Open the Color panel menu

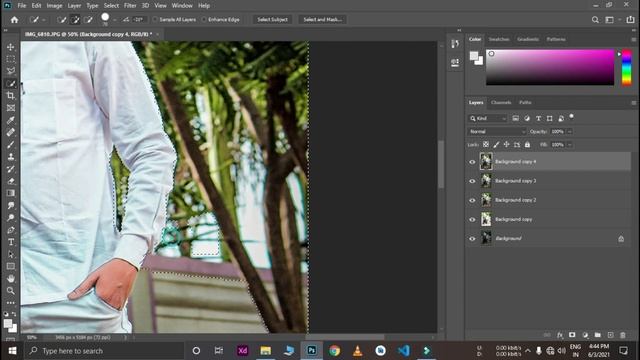(633, 40)
